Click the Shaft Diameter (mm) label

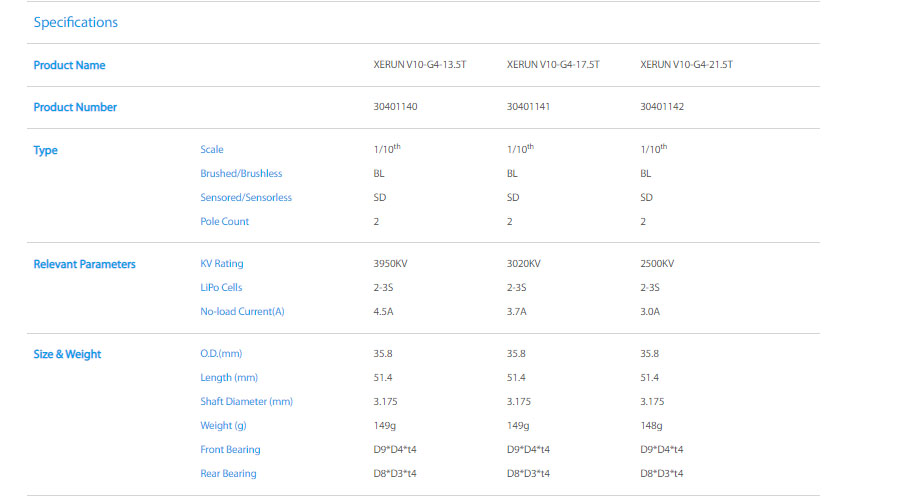pos(246,402)
